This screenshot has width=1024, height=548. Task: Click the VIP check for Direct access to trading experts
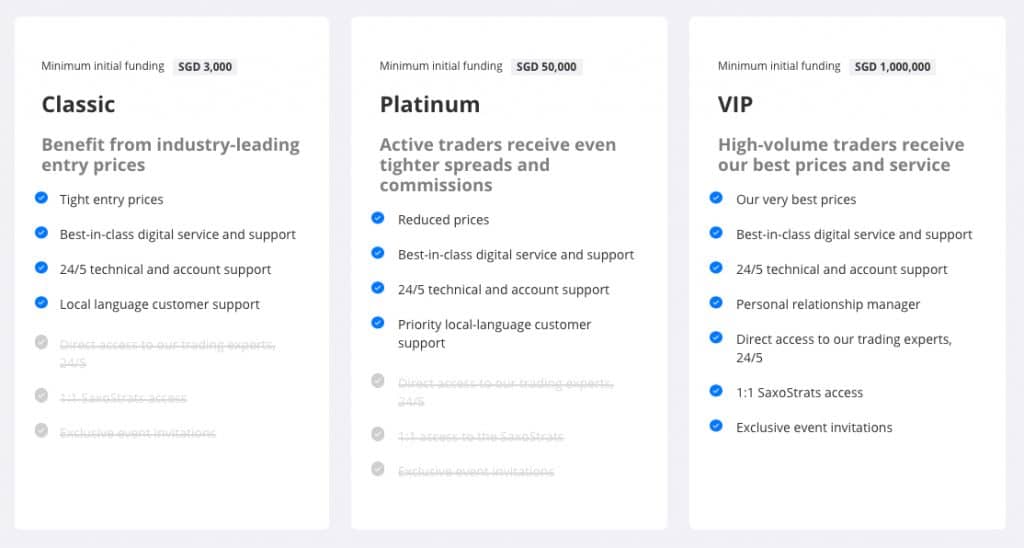716,338
